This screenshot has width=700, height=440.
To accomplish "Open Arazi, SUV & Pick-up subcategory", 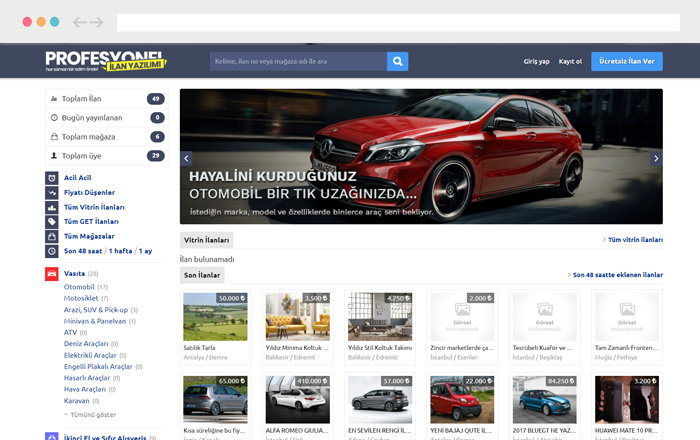I will click(x=96, y=310).
